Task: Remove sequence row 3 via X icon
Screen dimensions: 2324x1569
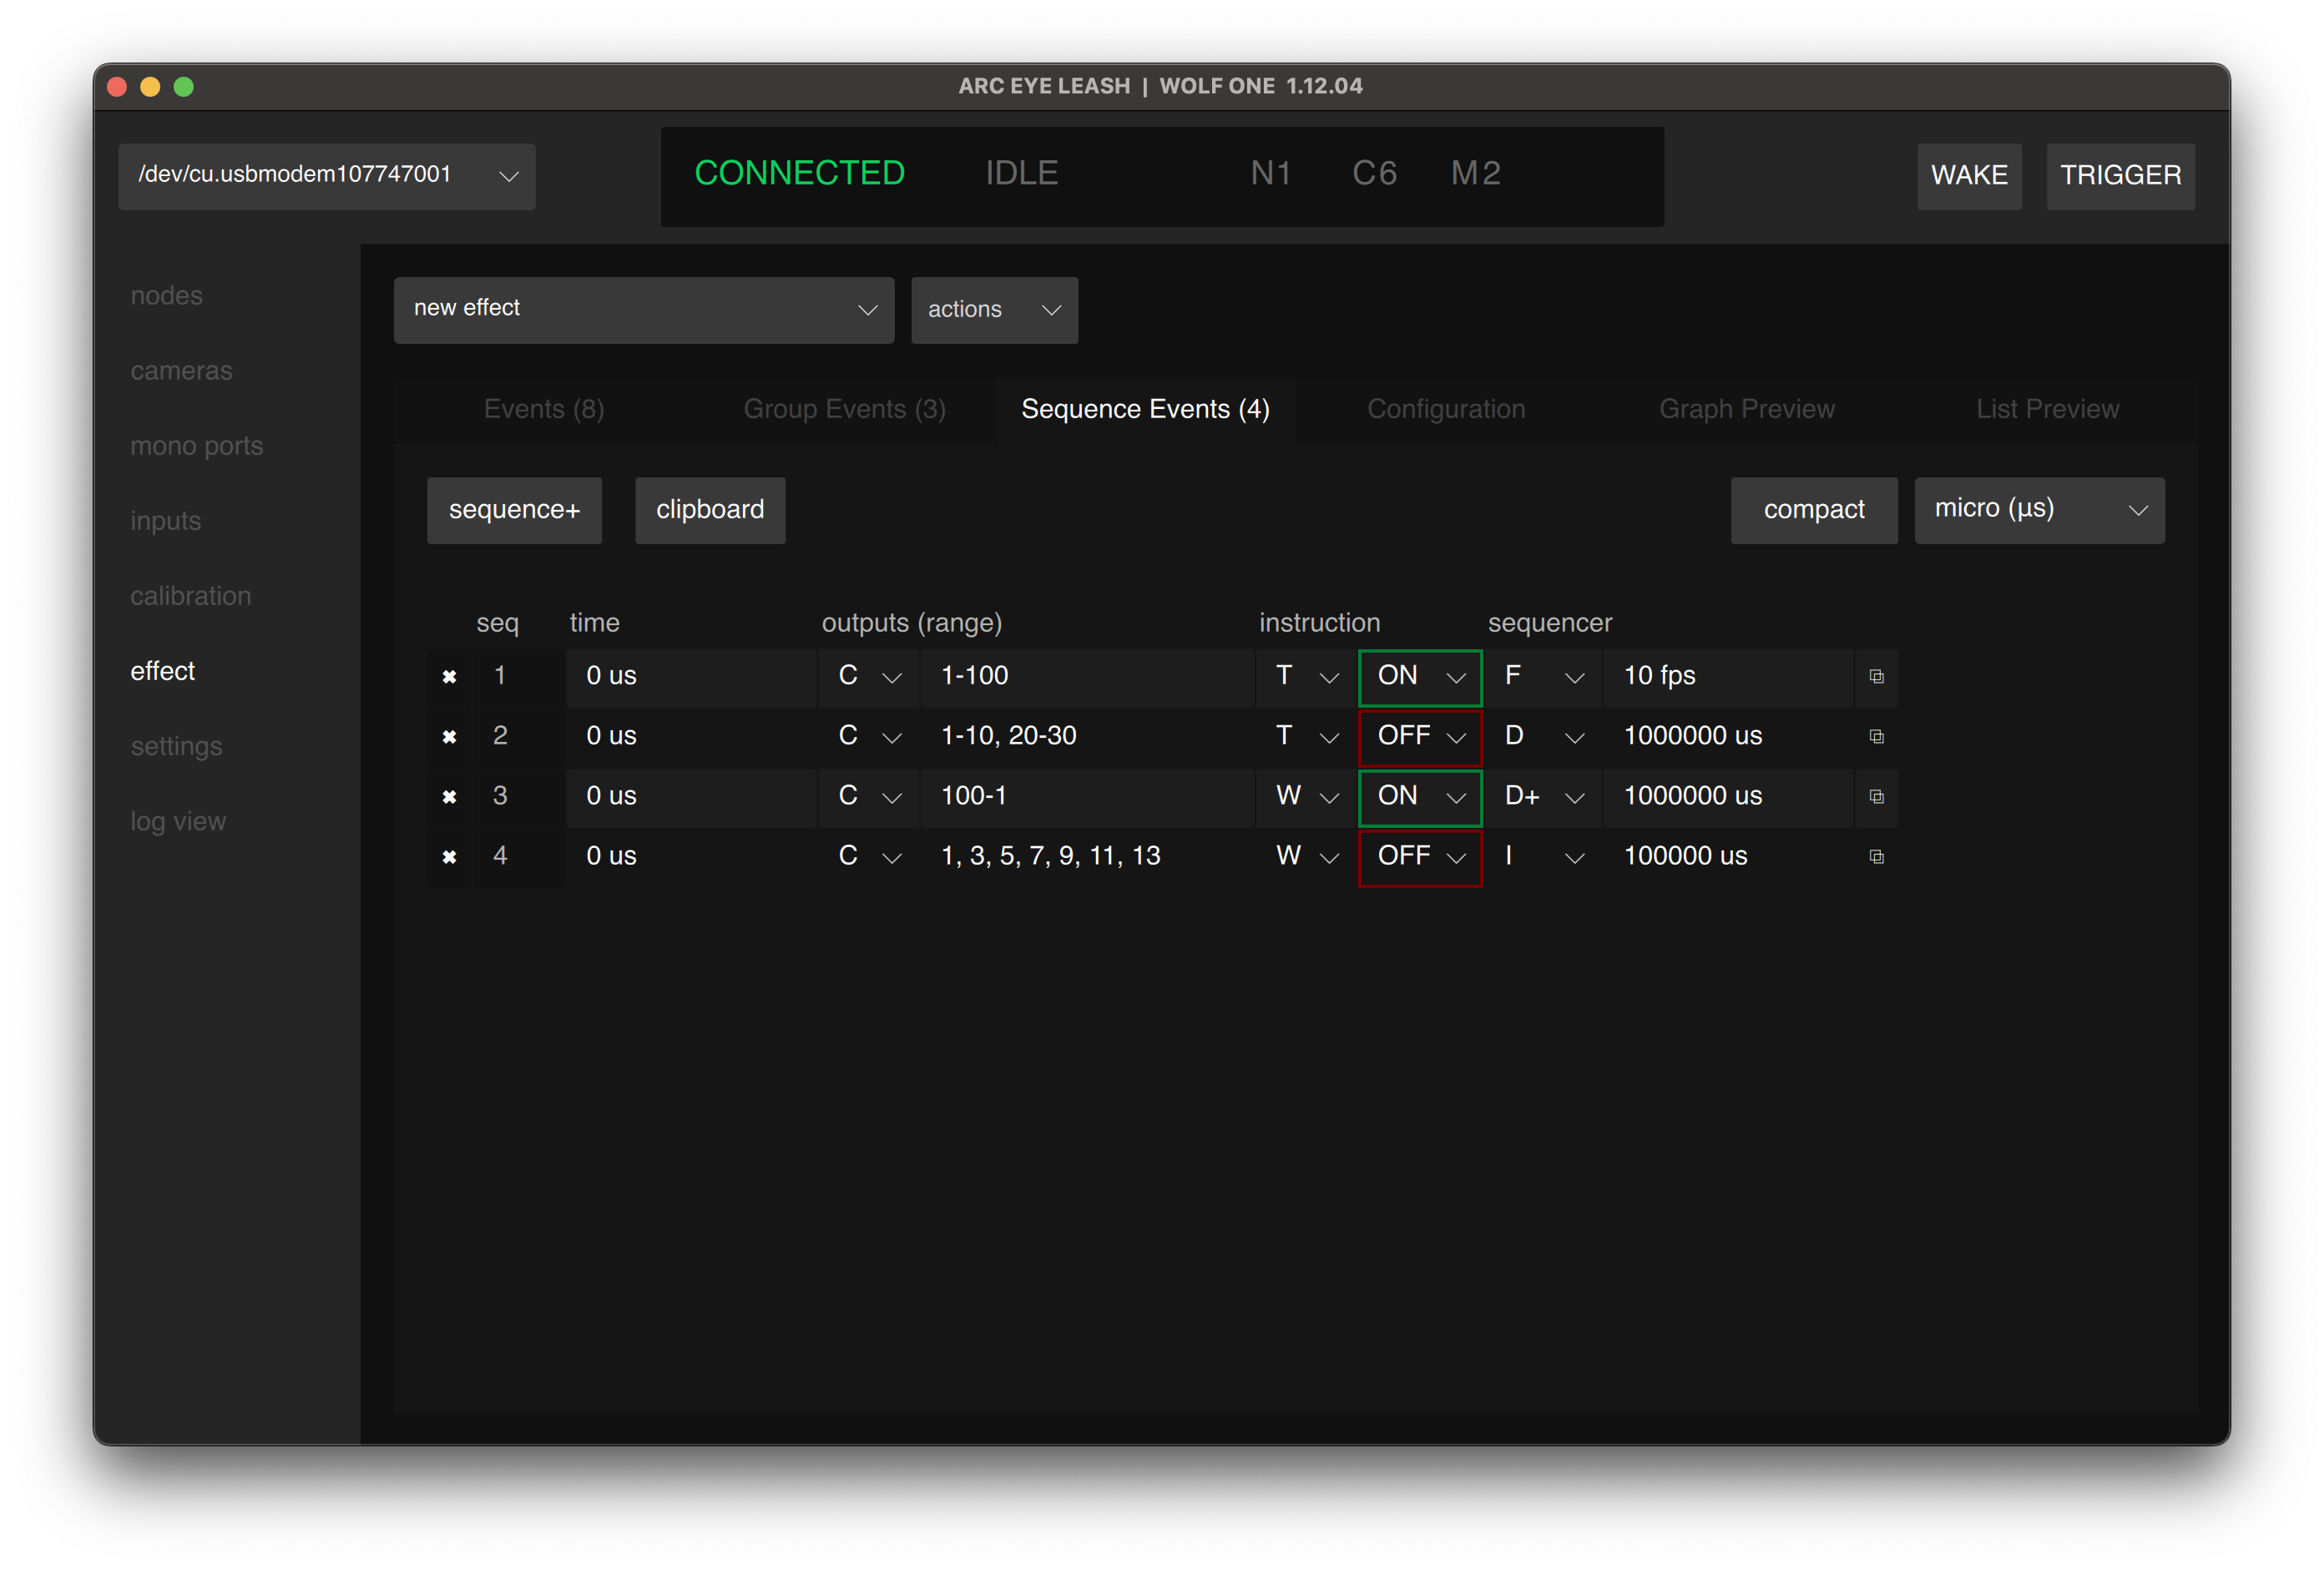Action: pyautogui.click(x=449, y=797)
